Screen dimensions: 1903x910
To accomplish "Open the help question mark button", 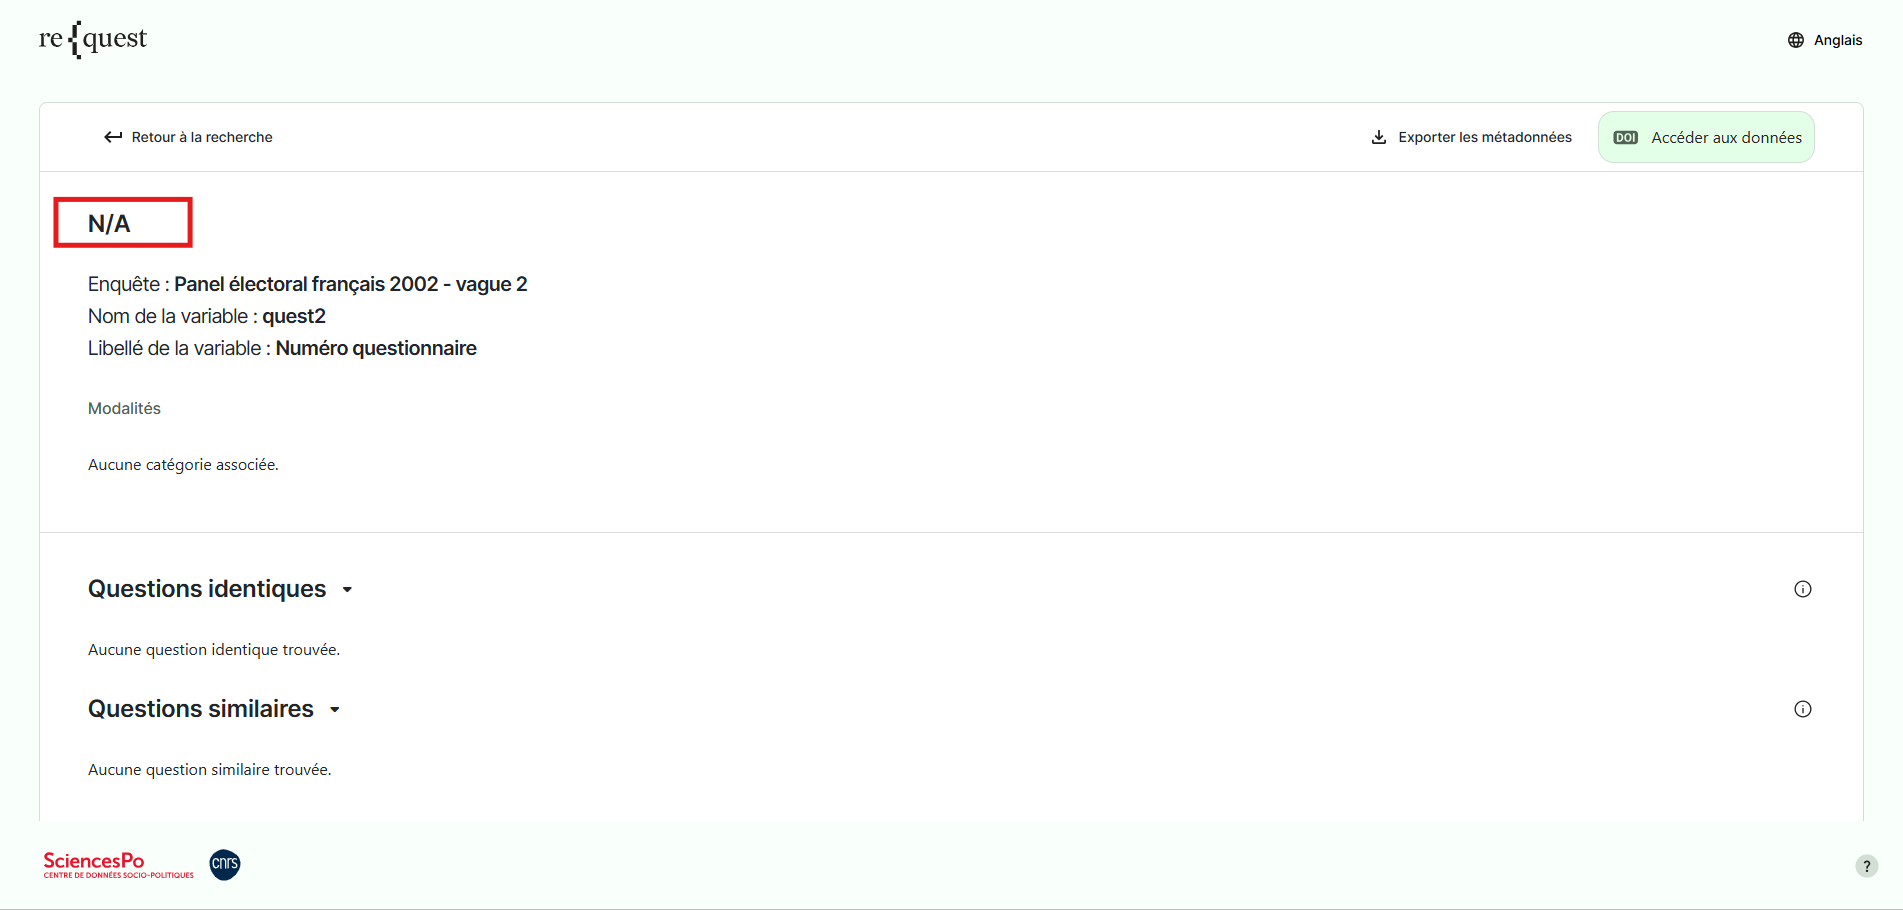I will click(1866, 866).
